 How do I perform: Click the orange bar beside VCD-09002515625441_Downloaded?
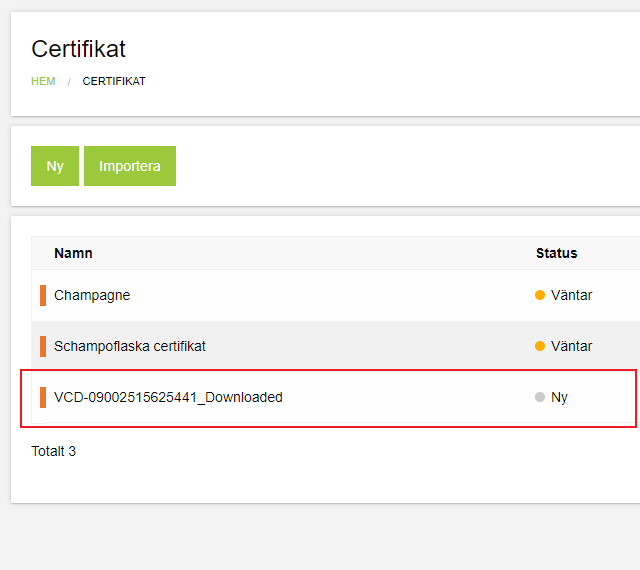click(x=43, y=397)
